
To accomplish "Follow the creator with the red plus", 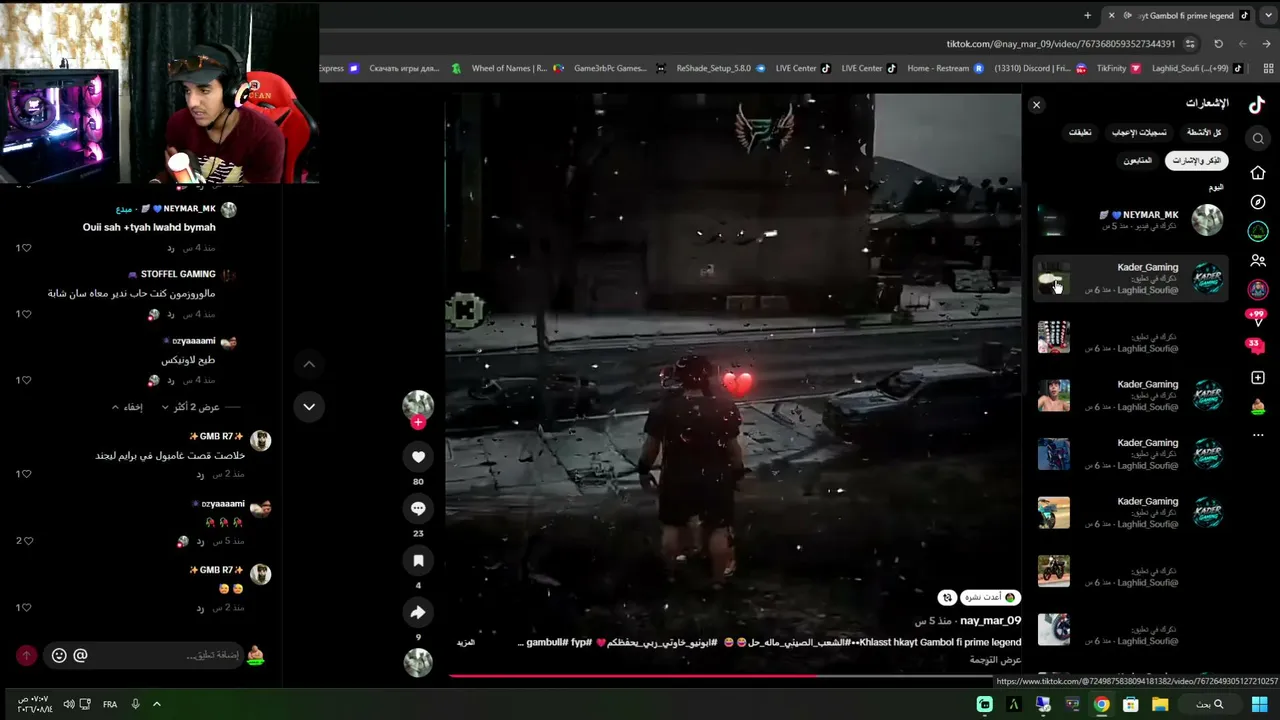I will point(418,422).
